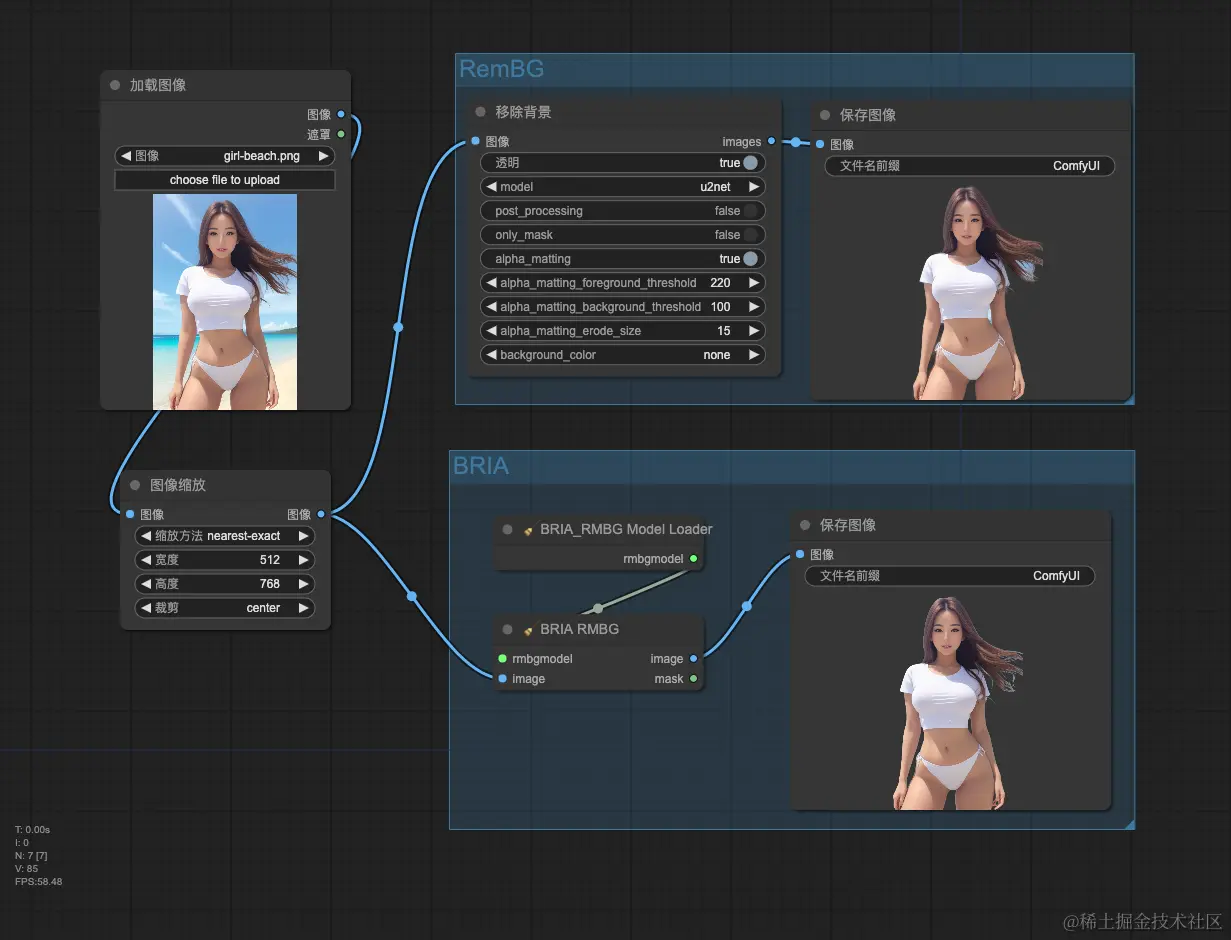Collapse the BRIA RMBG node via title dot
Screen dimensions: 1231x940
(508, 629)
